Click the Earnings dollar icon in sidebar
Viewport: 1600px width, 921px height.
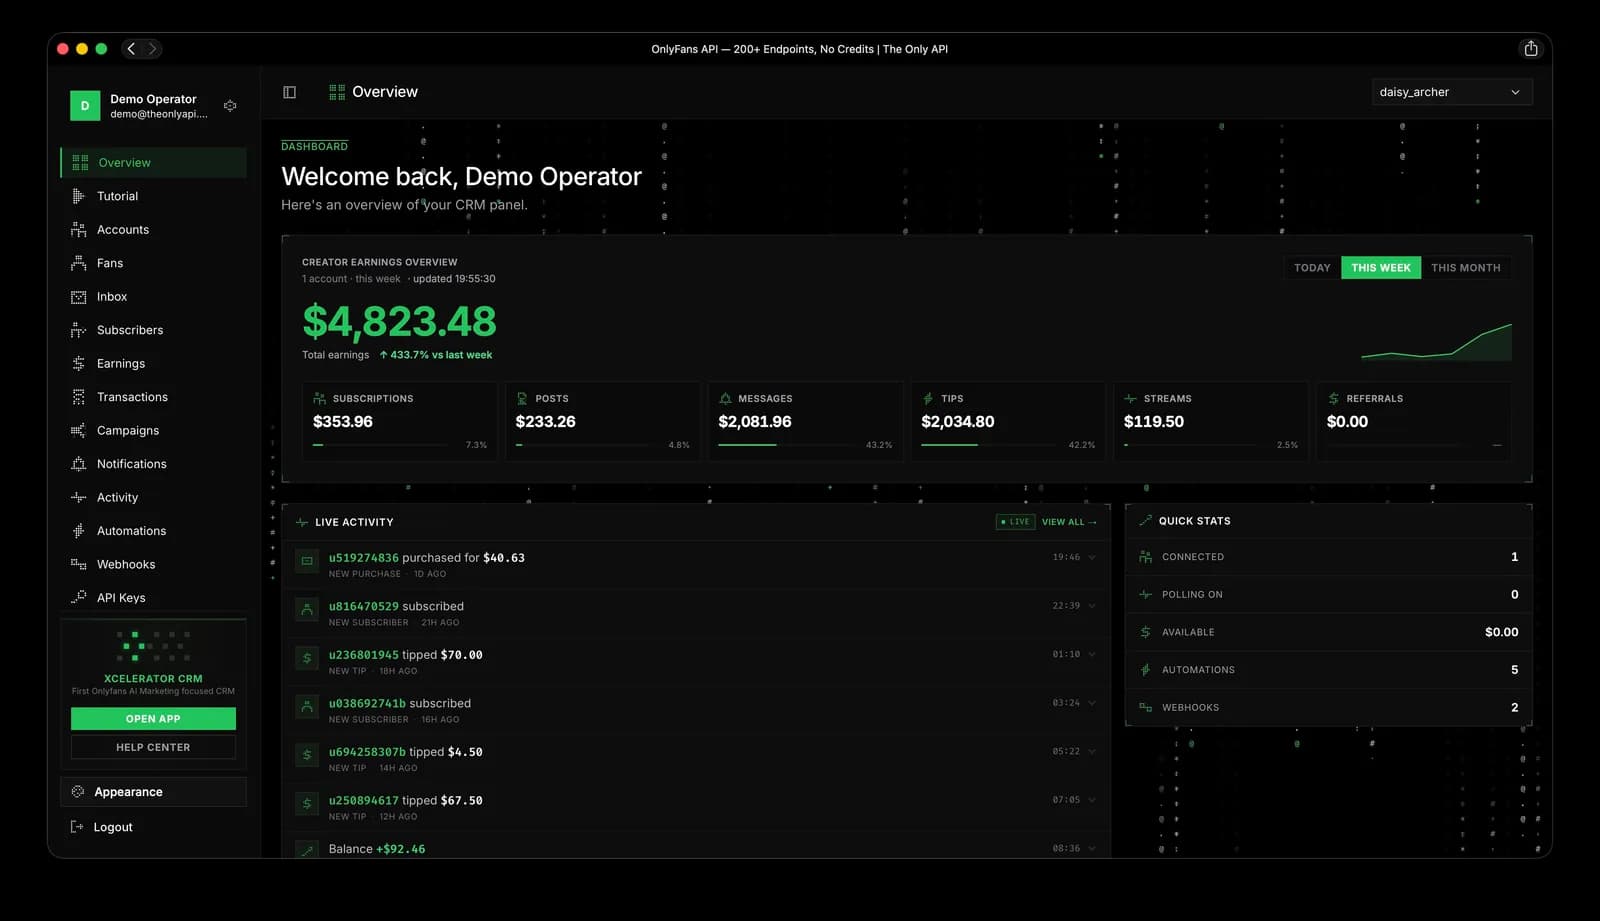(78, 364)
